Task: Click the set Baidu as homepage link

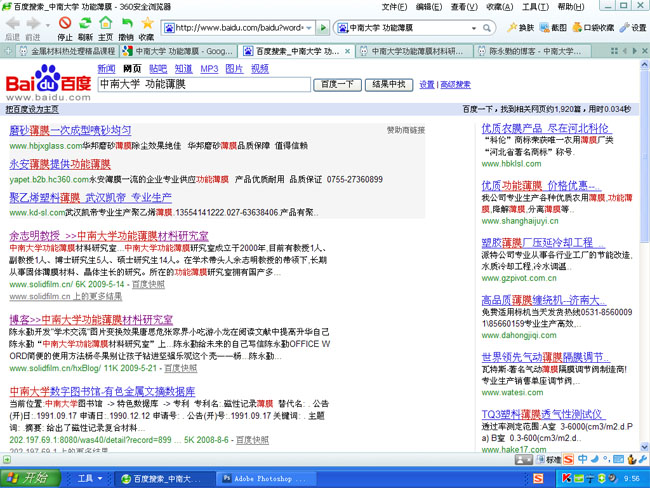Action: [x=32, y=109]
